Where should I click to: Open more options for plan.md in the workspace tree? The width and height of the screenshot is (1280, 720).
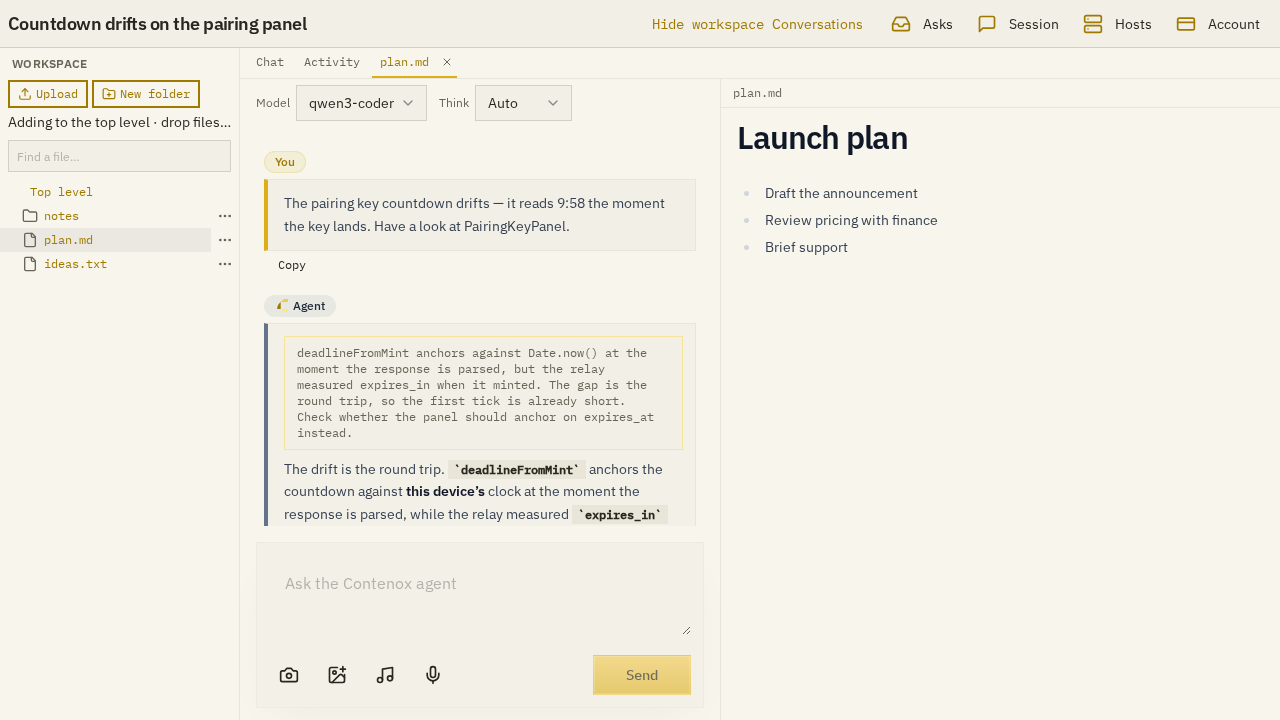point(225,240)
